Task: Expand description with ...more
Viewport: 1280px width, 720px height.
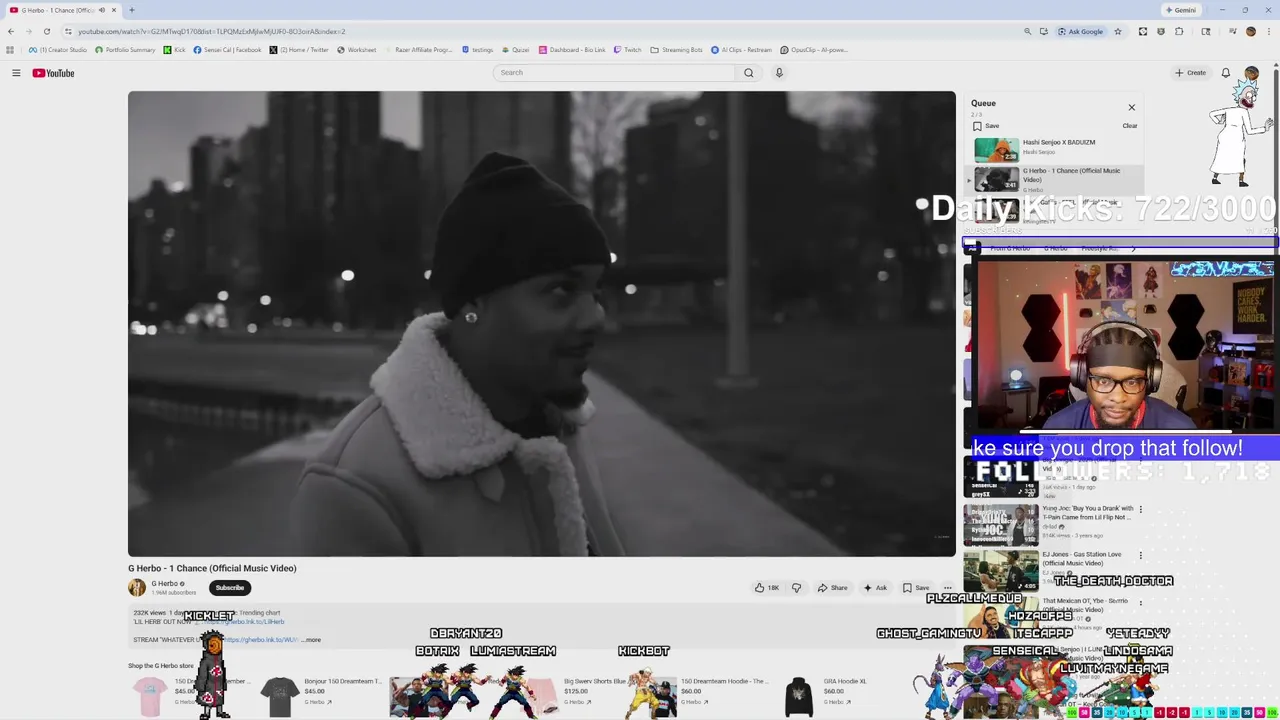Action: pyautogui.click(x=312, y=640)
